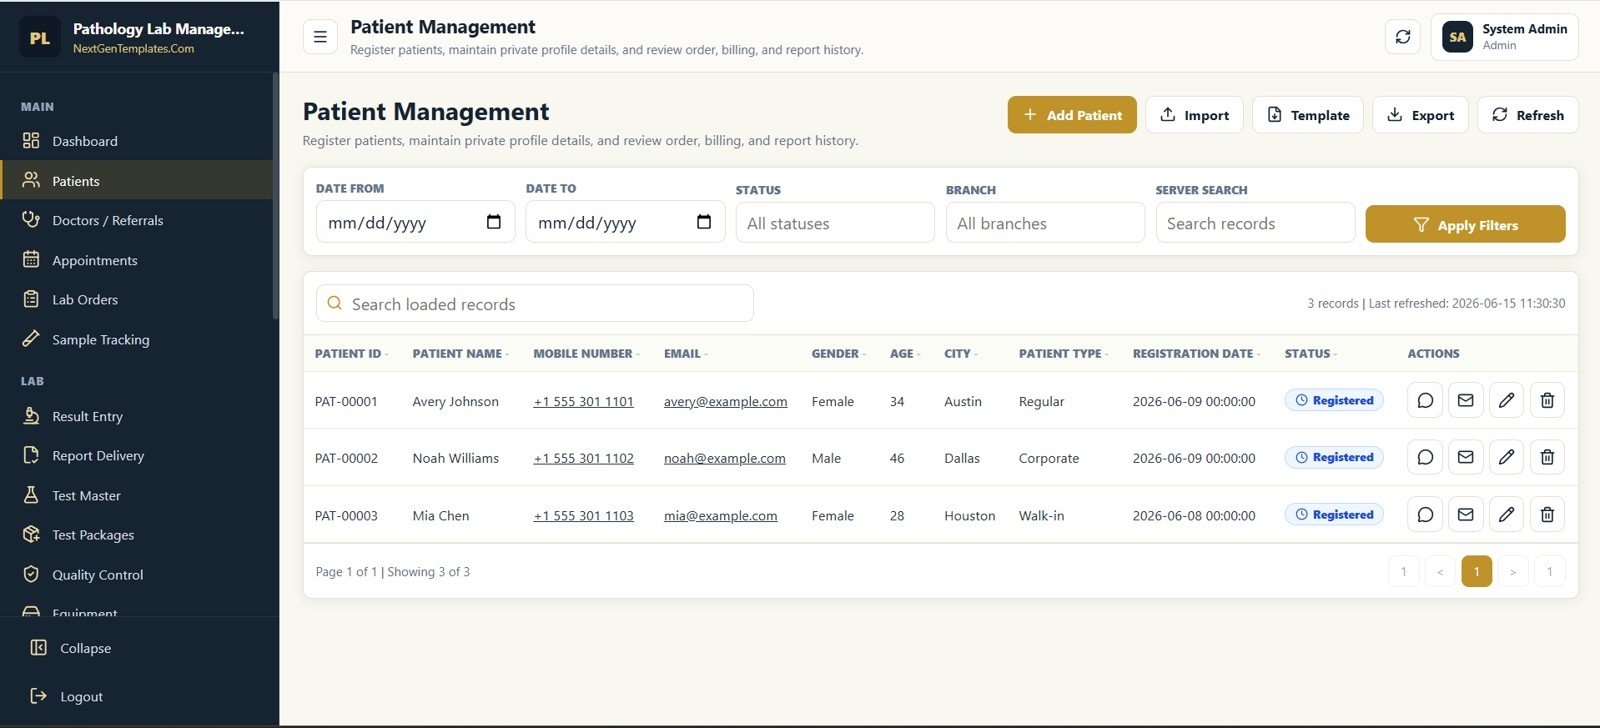
Task: Sort by Age column header
Action: pyautogui.click(x=905, y=354)
